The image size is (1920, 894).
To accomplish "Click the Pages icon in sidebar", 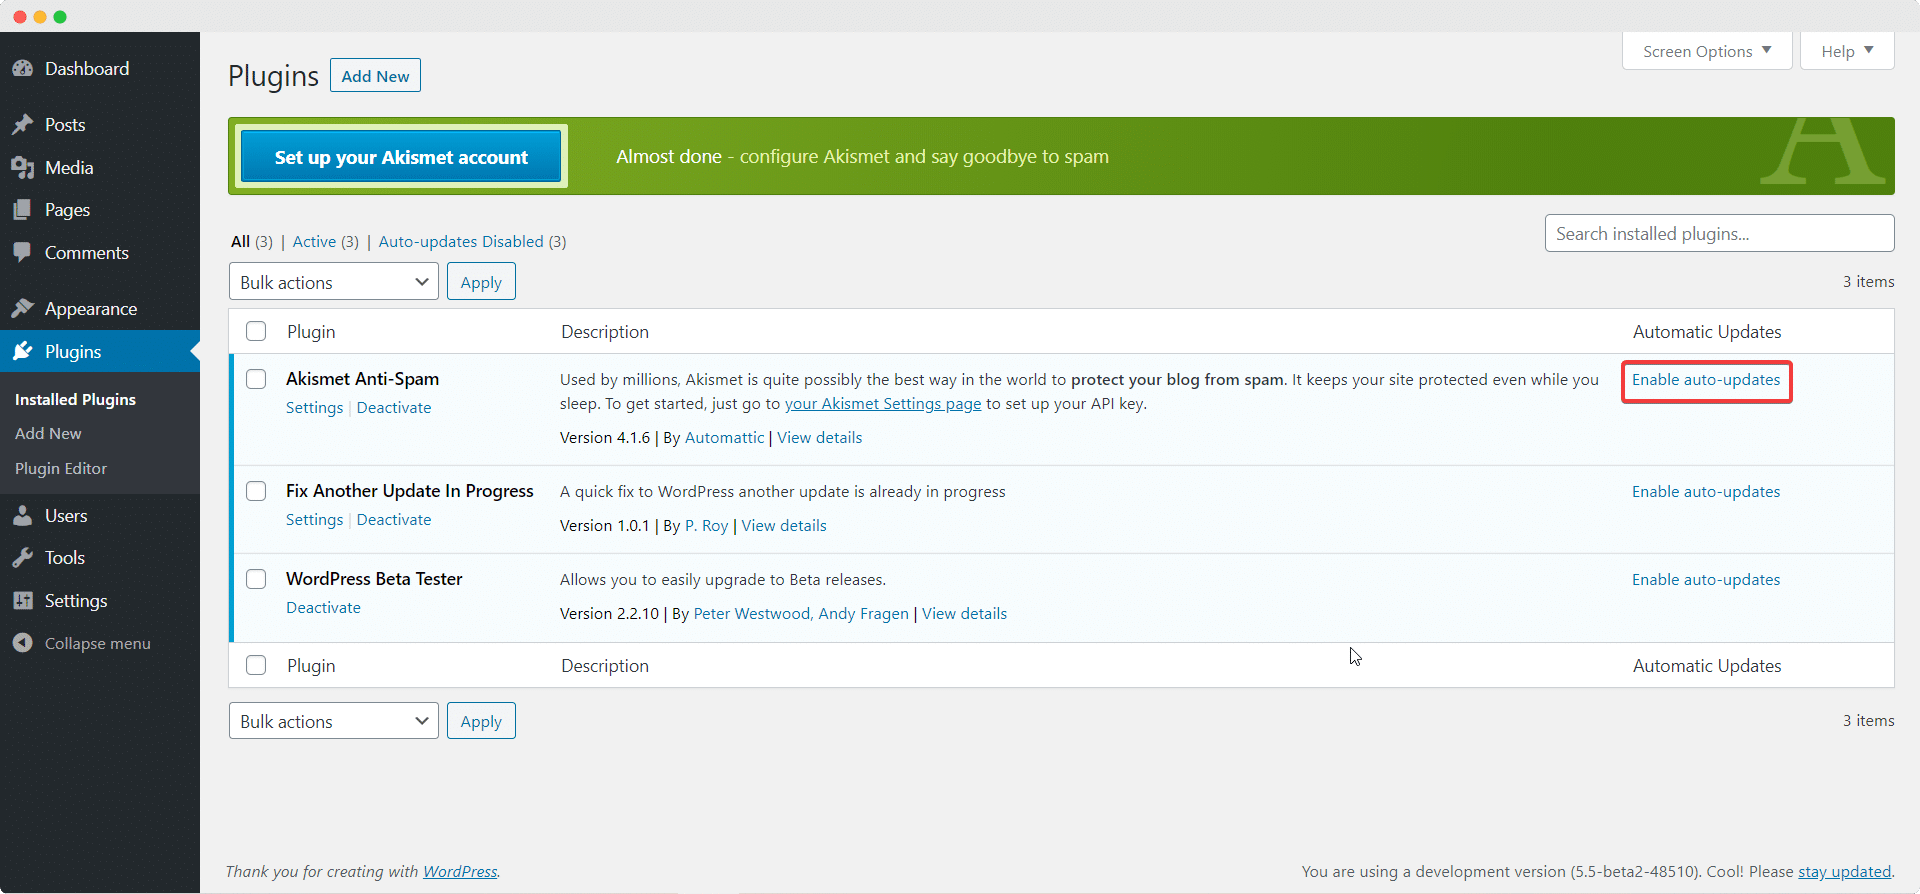I will coord(22,210).
